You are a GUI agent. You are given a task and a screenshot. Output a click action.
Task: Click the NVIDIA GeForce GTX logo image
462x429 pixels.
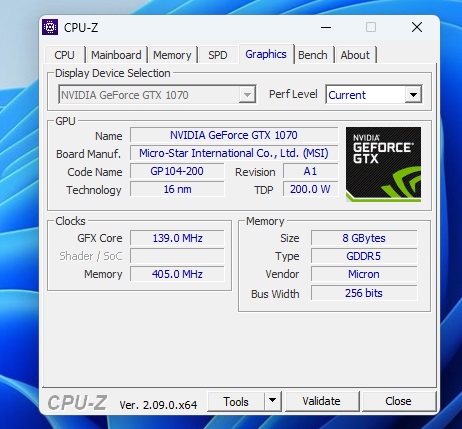383,164
